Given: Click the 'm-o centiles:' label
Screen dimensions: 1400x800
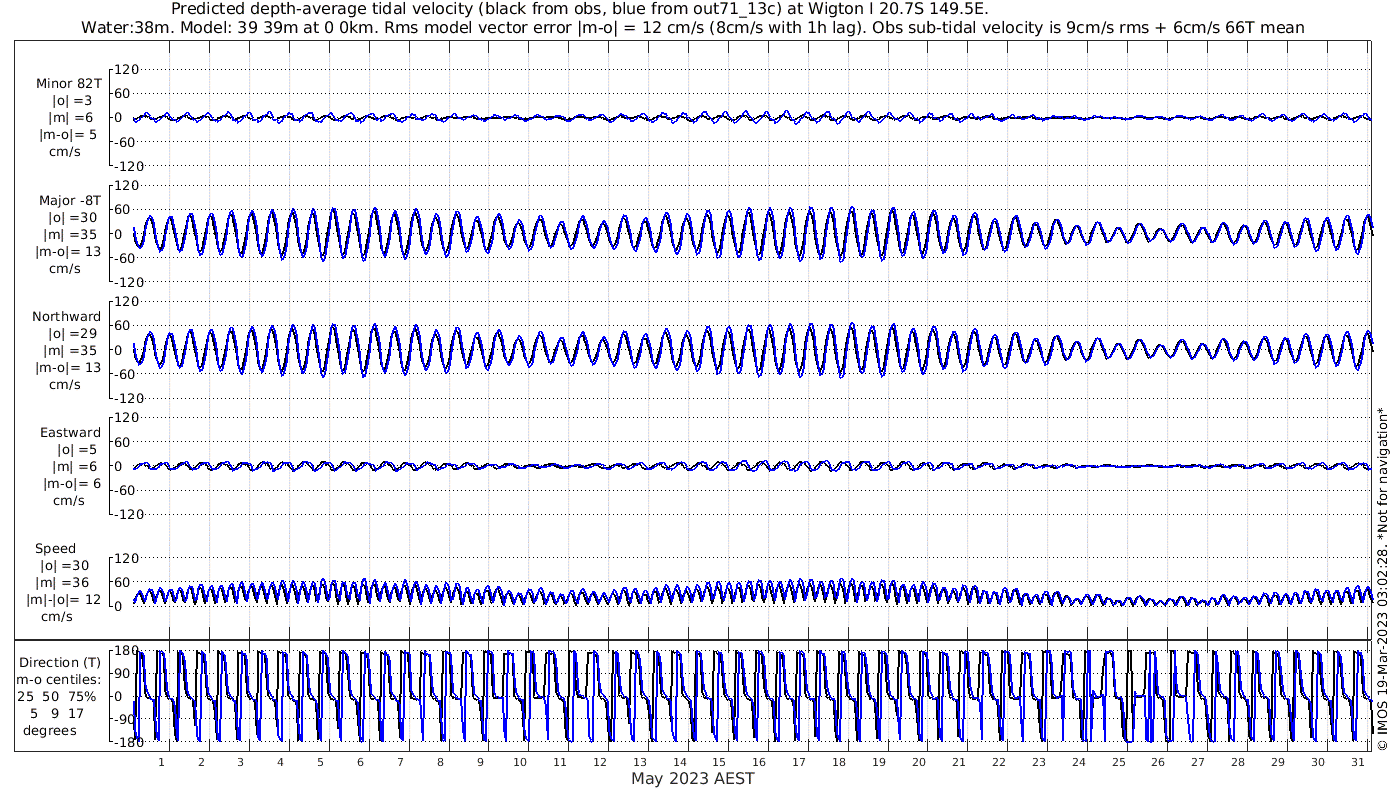Looking at the screenshot, I should pyautogui.click(x=61, y=679).
